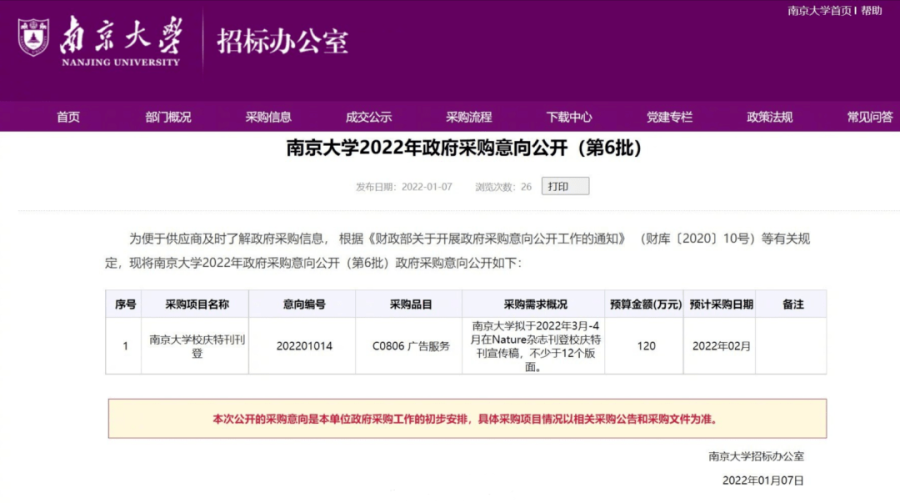The image size is (900, 503).
Task: Navigate to 下载中心
Action: [569, 117]
